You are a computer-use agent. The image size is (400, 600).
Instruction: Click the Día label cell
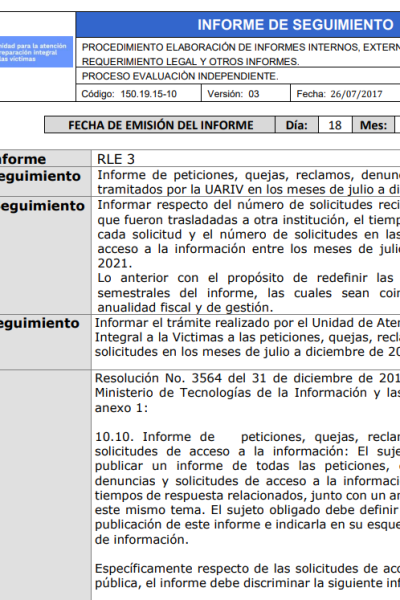point(297,125)
